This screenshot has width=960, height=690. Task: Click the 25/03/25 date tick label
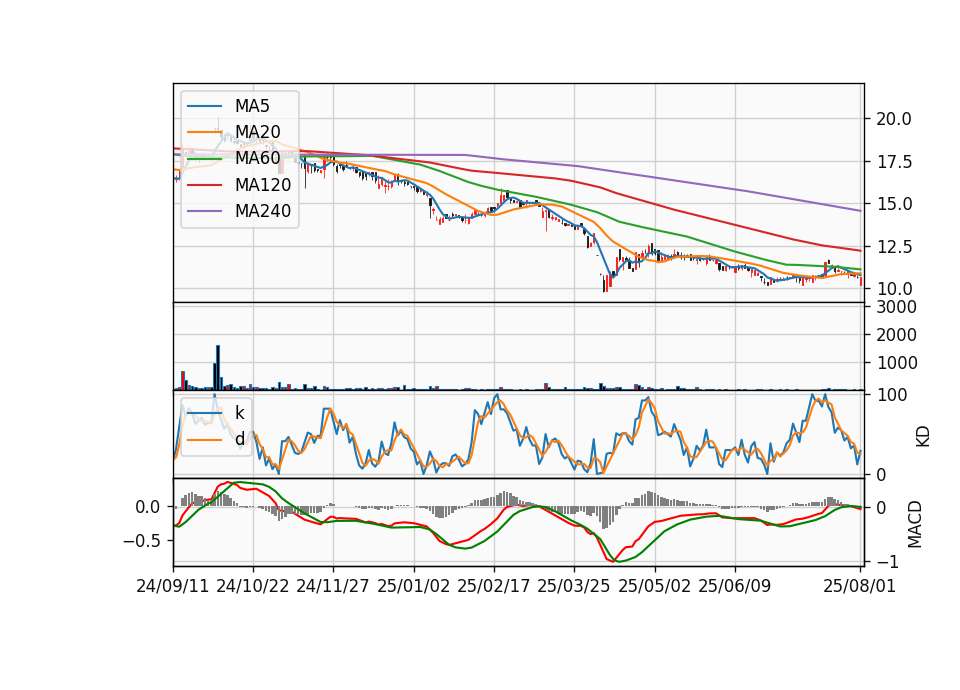574,587
